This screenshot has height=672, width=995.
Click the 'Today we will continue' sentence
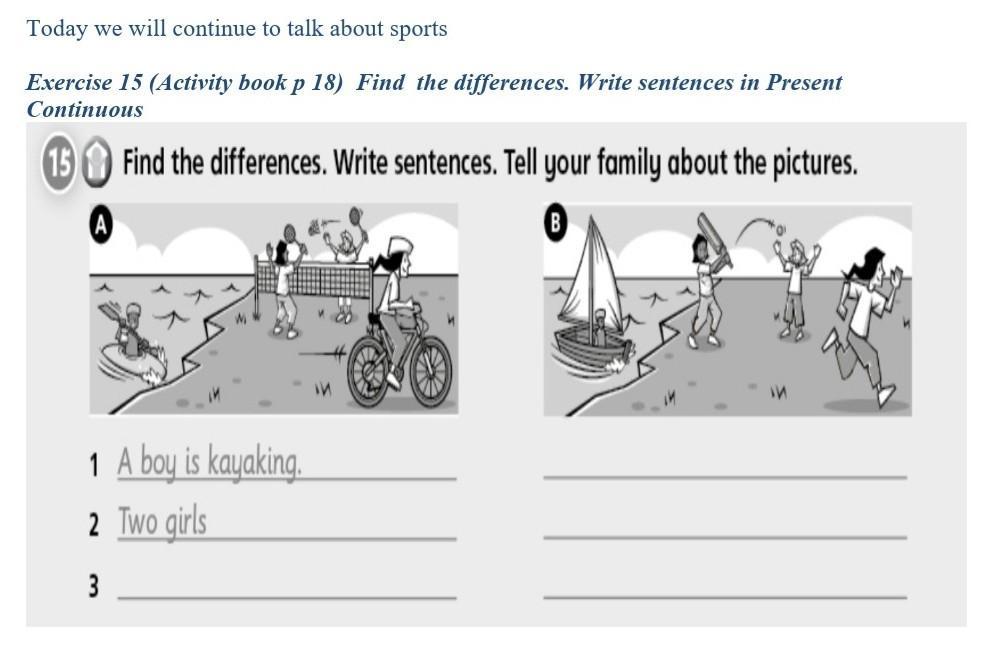(237, 29)
